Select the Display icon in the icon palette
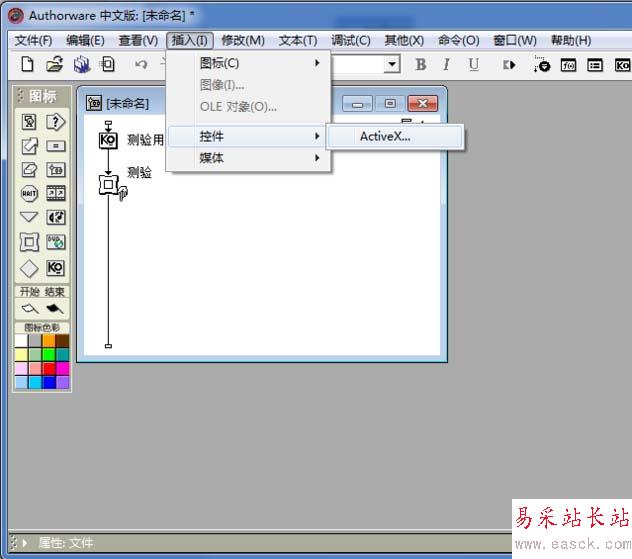 coord(29,122)
